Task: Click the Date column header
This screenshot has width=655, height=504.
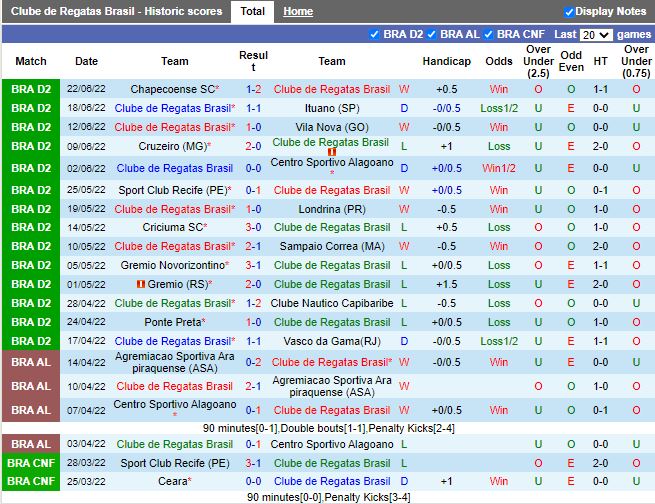Action: (86, 61)
